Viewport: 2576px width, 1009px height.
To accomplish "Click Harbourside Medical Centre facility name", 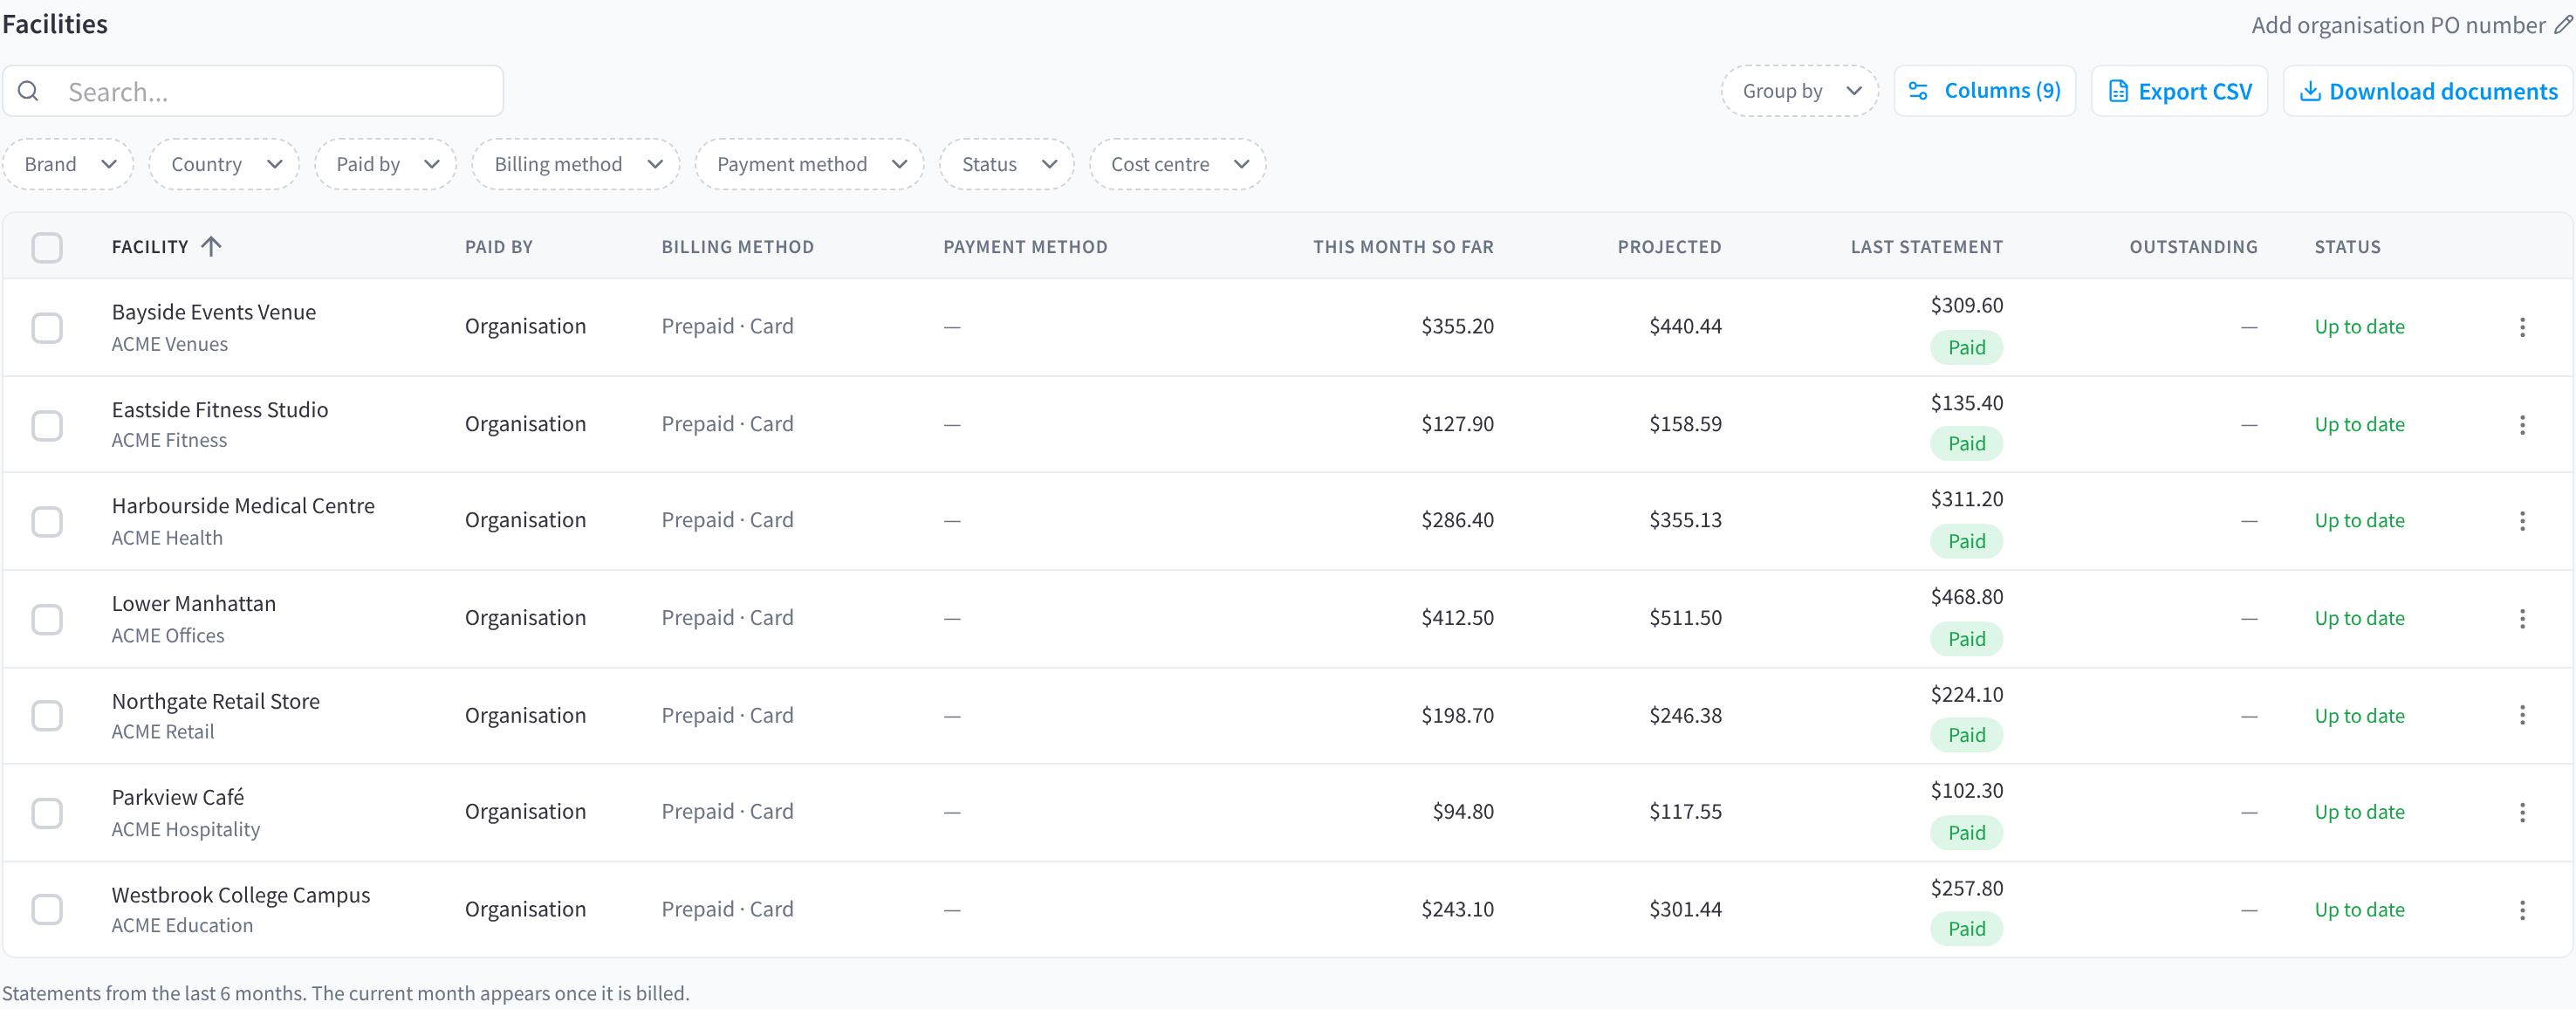I will point(243,506).
